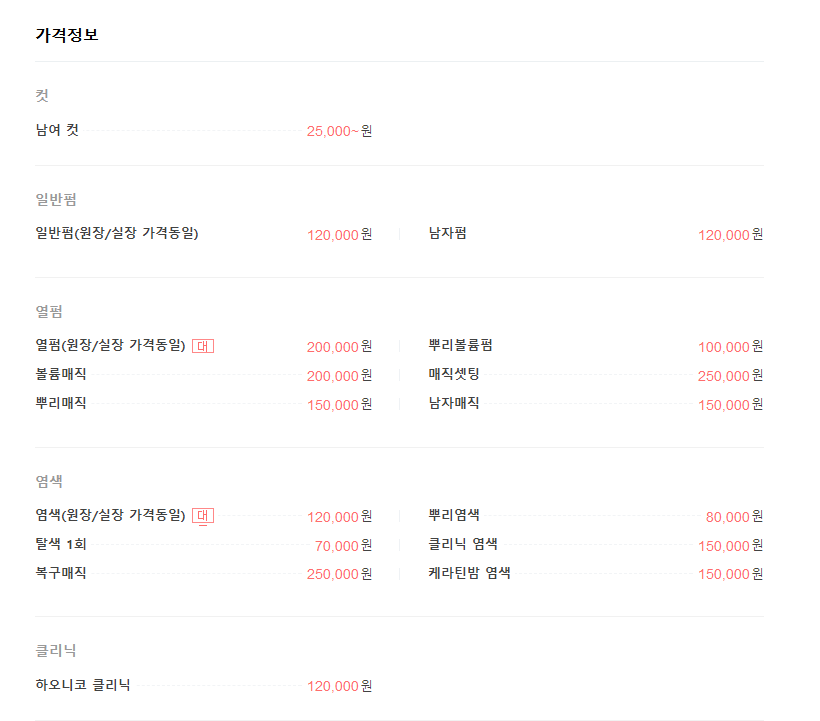Select 뿌리매직 in the 열펌 list
The image size is (820, 721).
61,403
